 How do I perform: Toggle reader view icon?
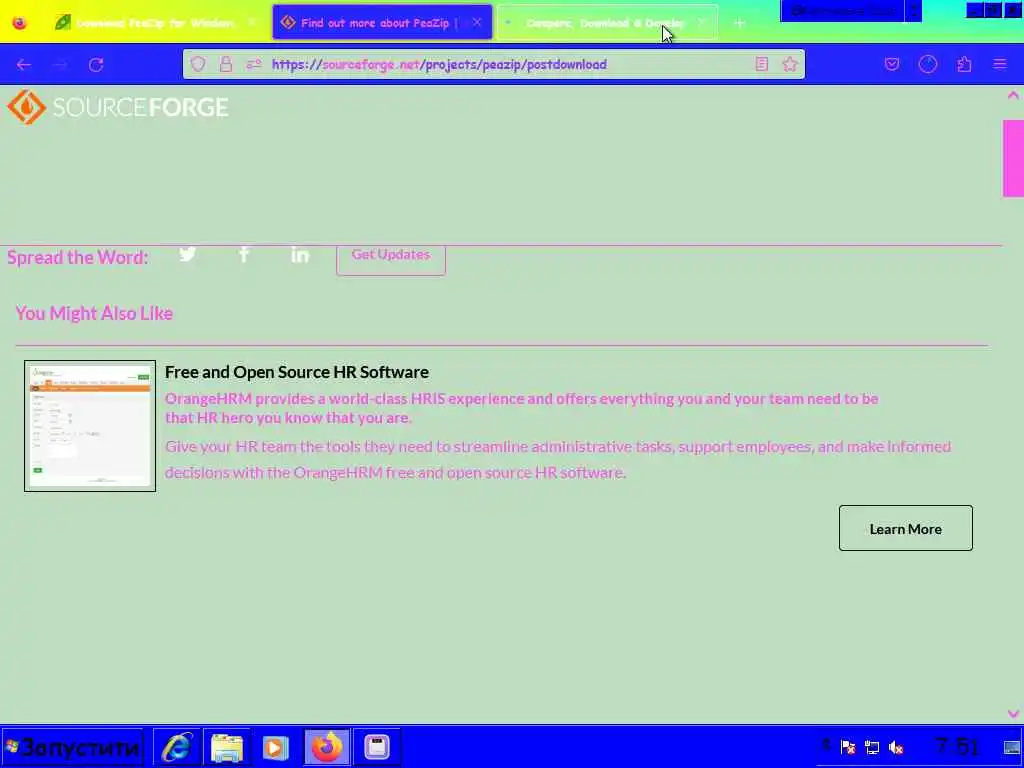[761, 64]
